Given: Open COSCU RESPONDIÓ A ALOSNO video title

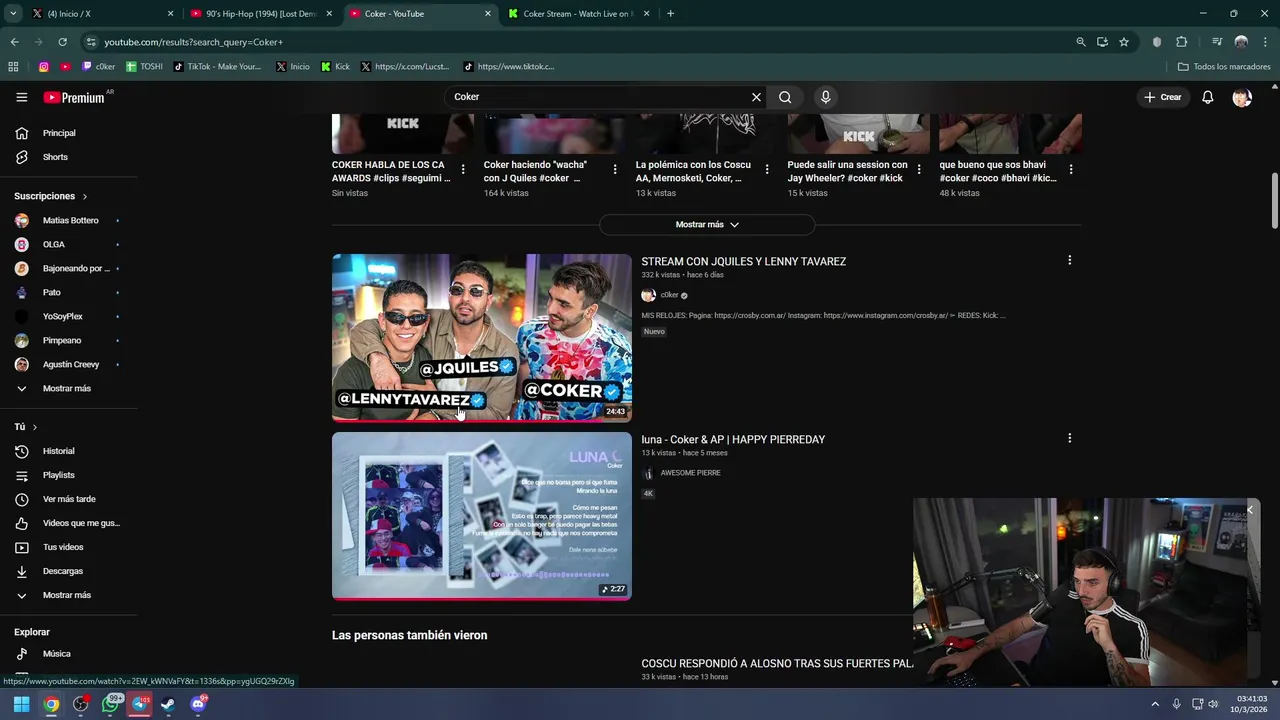Looking at the screenshot, I should coord(777,663).
